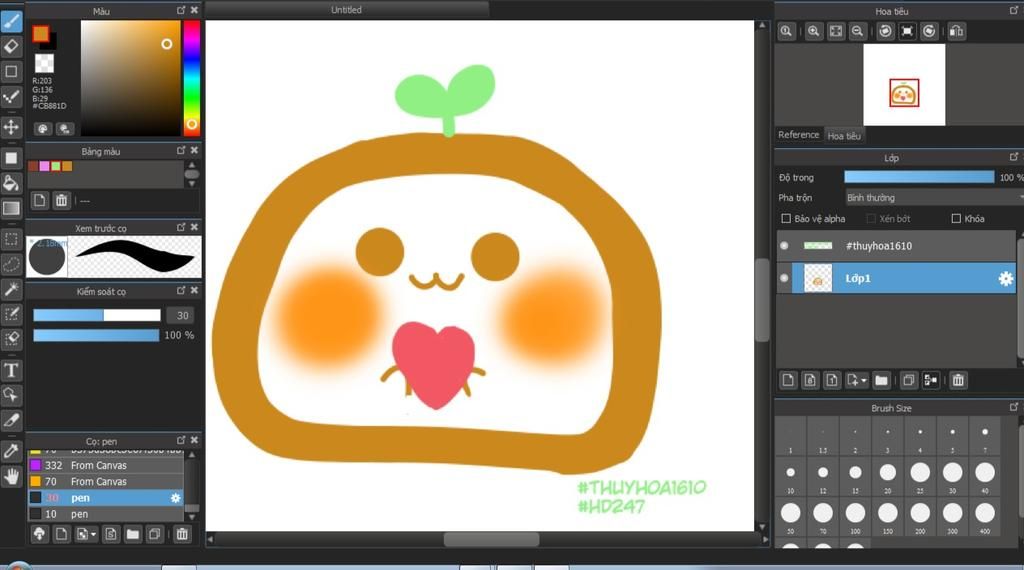Pick the pink swatch in Bảng màu
This screenshot has width=1024, height=570.
point(44,166)
